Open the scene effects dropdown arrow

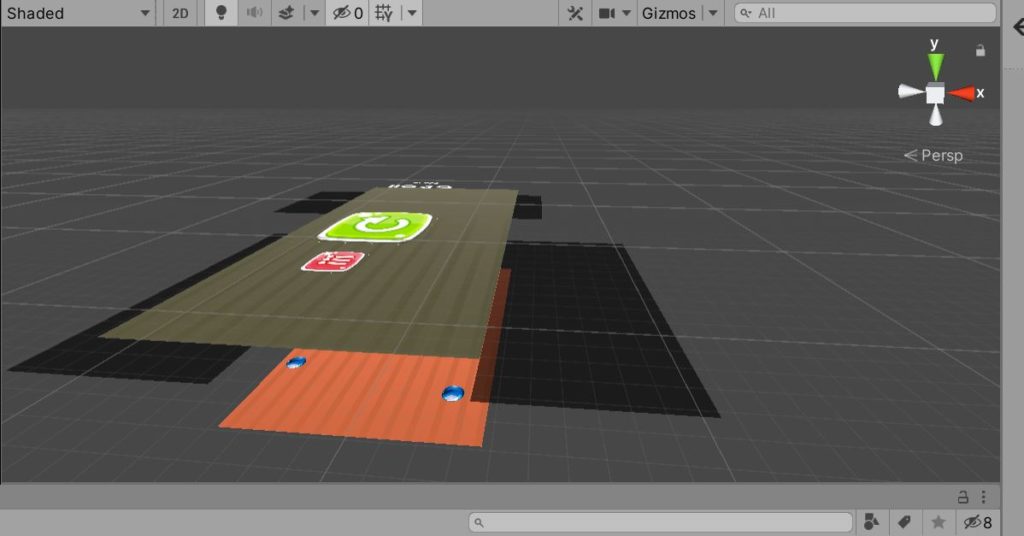click(x=314, y=13)
